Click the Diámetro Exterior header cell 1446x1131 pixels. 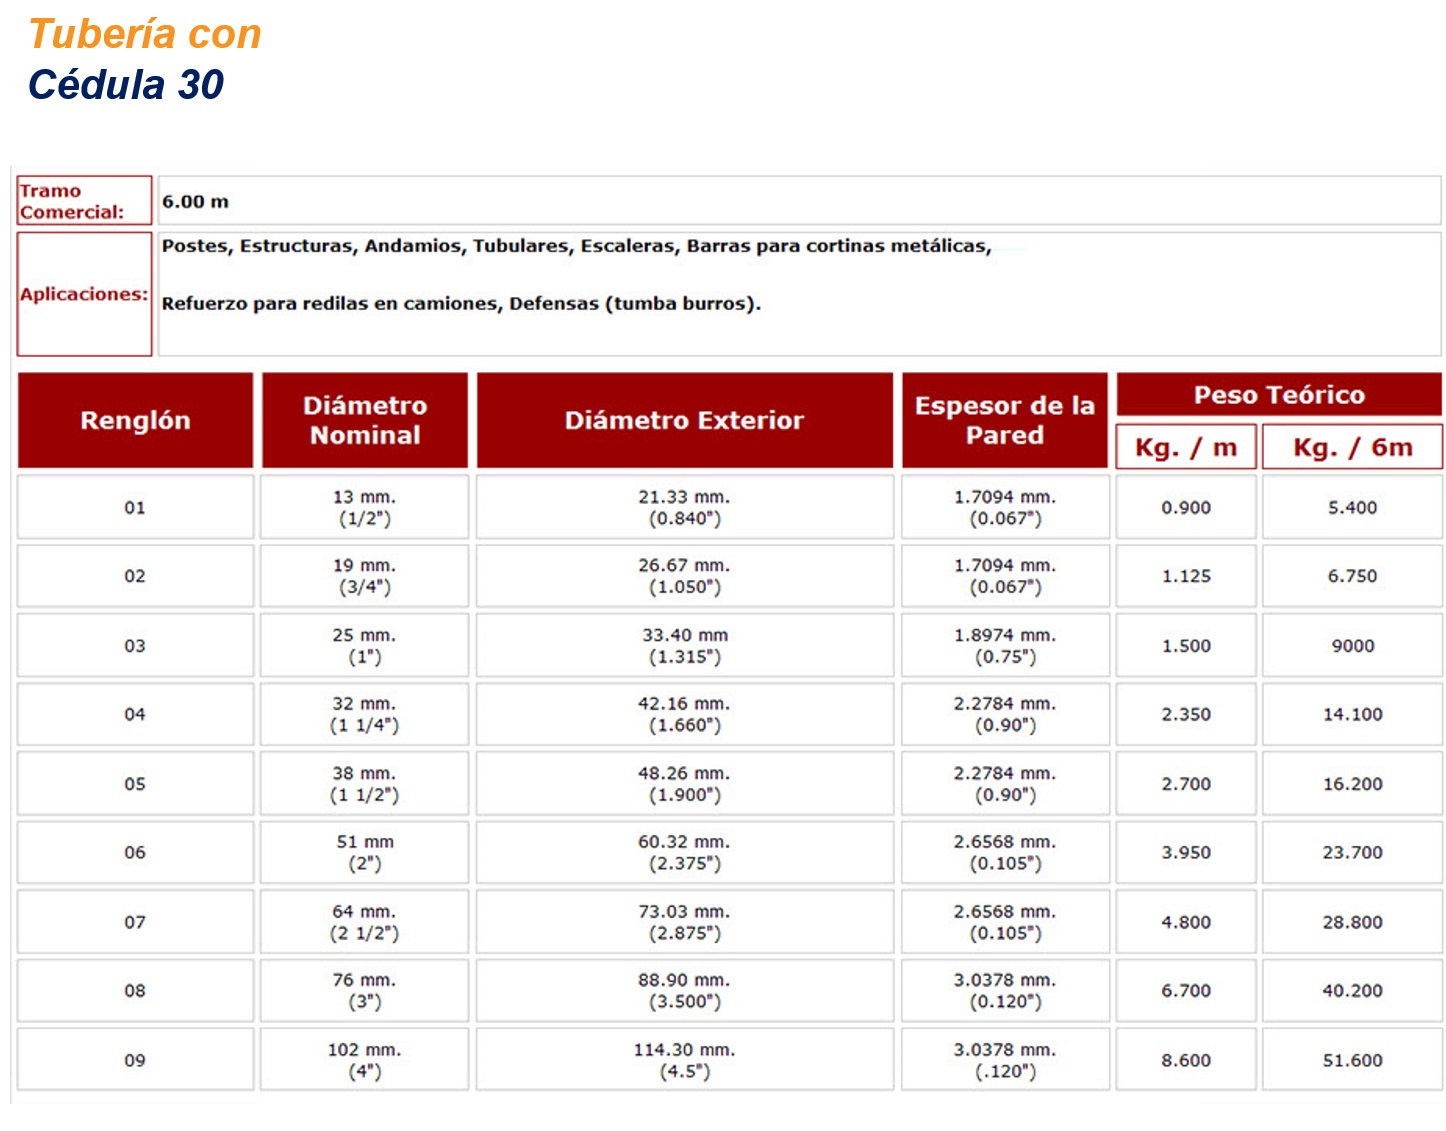(684, 420)
